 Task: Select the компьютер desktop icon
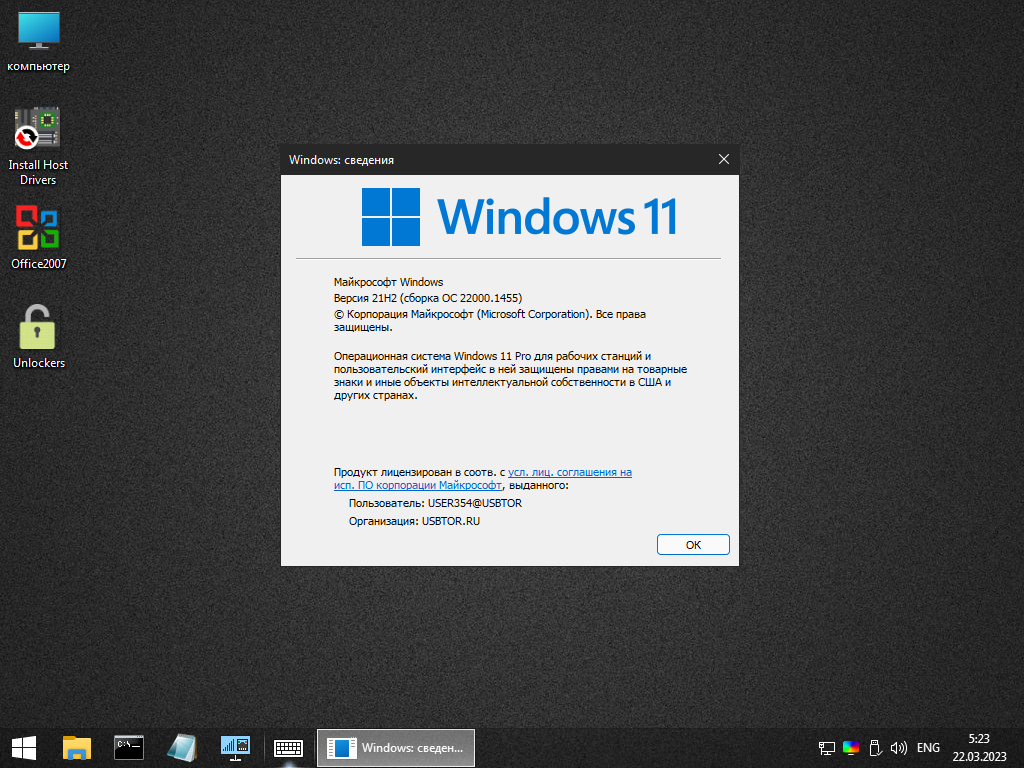pos(39,41)
